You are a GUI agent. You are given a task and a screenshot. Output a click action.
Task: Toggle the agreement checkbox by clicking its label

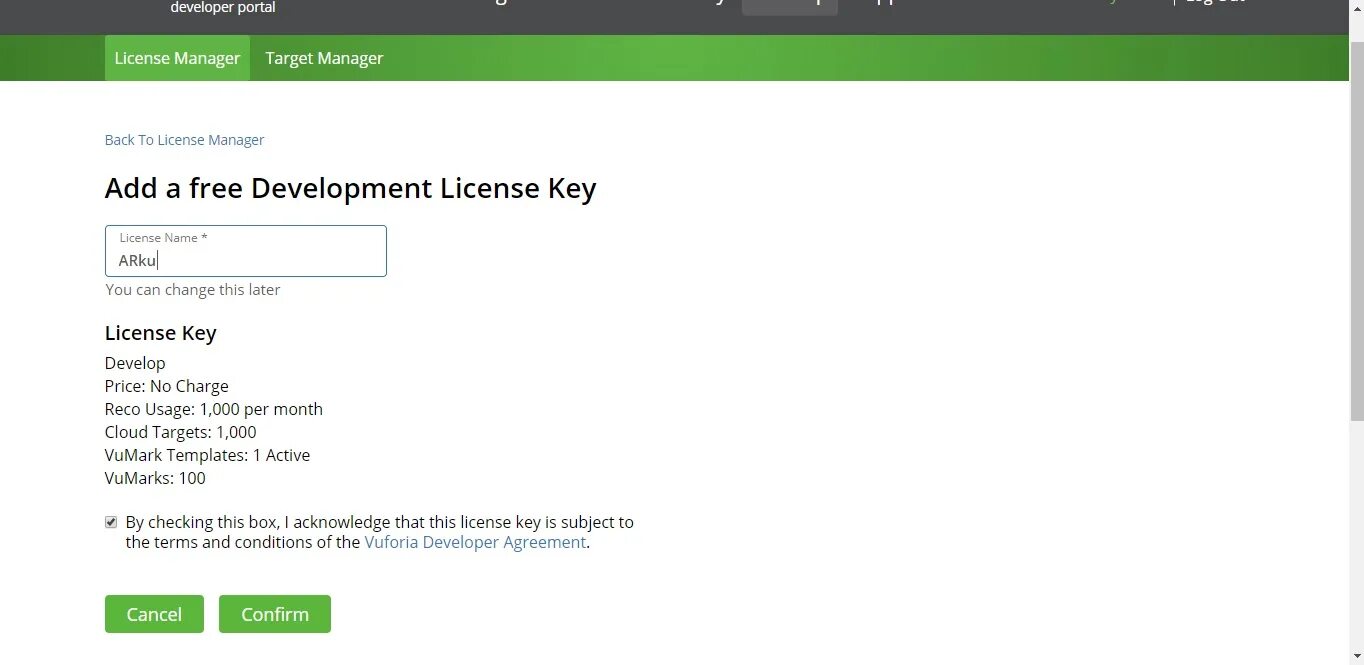tap(380, 522)
